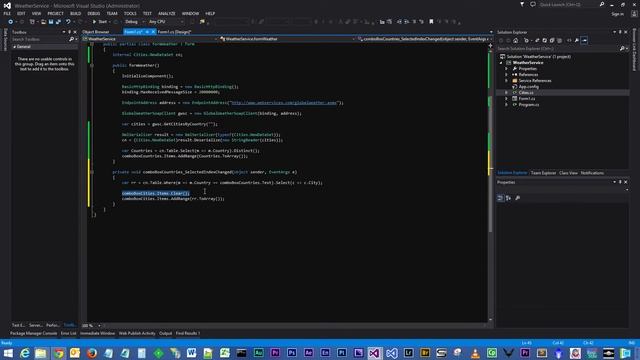
Task: Click the Categorized icon in Properties panel
Action: click(500, 198)
